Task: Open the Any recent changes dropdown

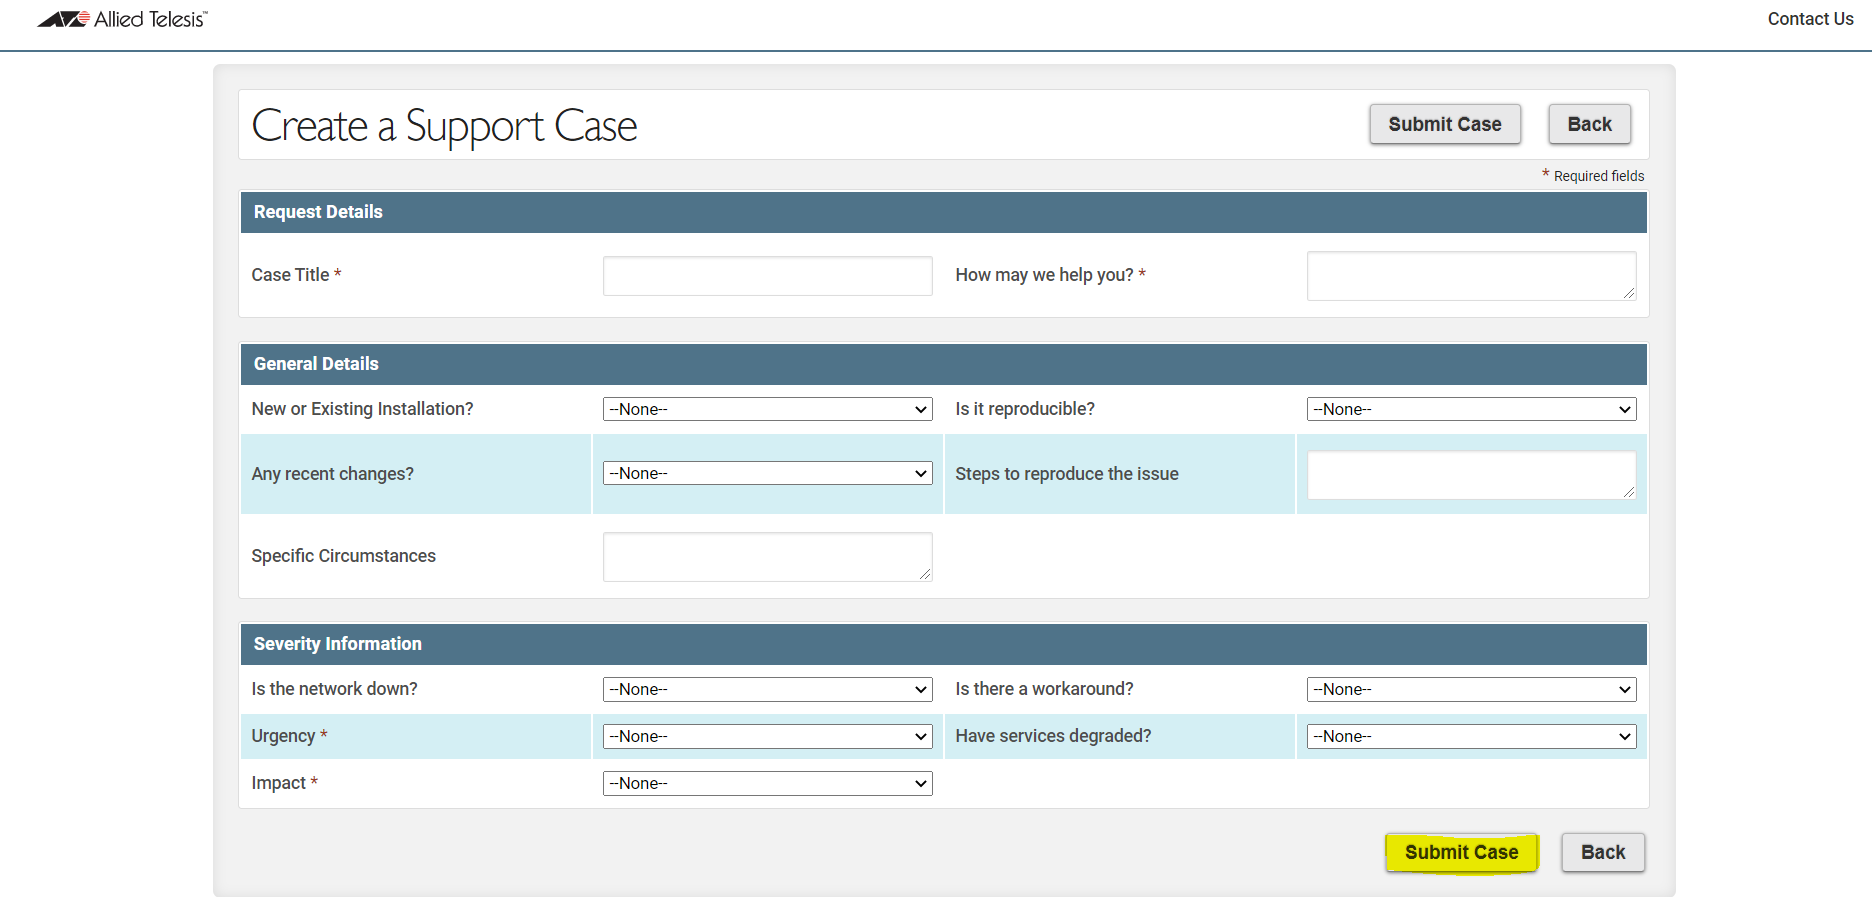Action: (767, 473)
